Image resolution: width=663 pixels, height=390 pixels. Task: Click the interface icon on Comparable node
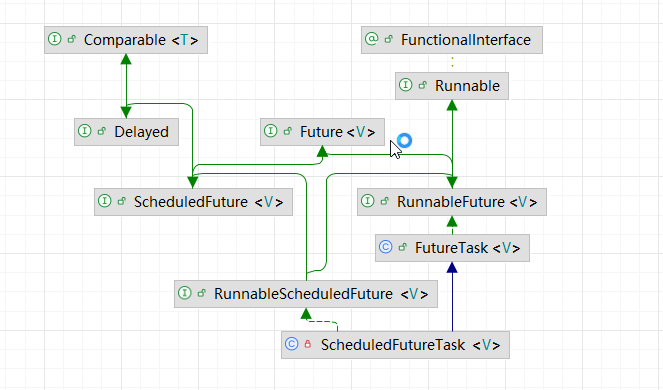click(x=55, y=39)
